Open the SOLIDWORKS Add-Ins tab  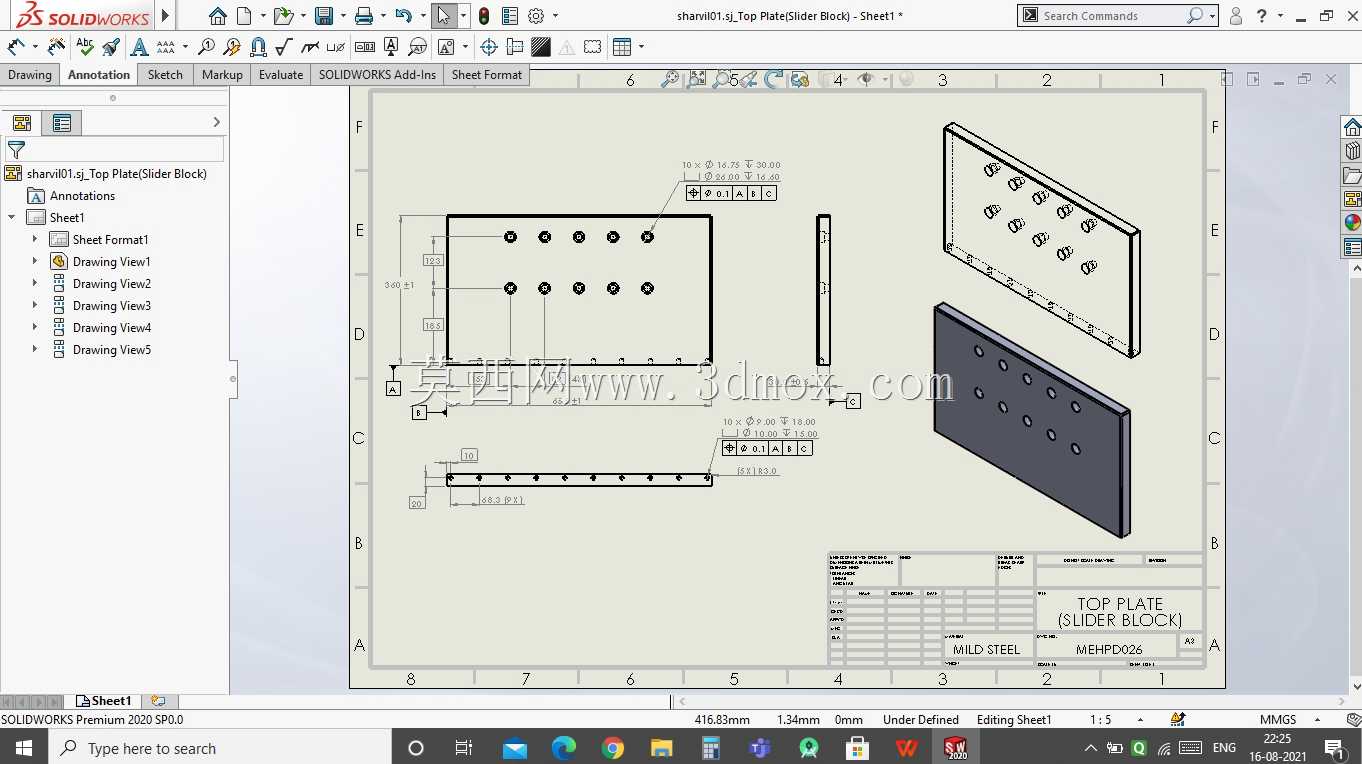coord(377,75)
